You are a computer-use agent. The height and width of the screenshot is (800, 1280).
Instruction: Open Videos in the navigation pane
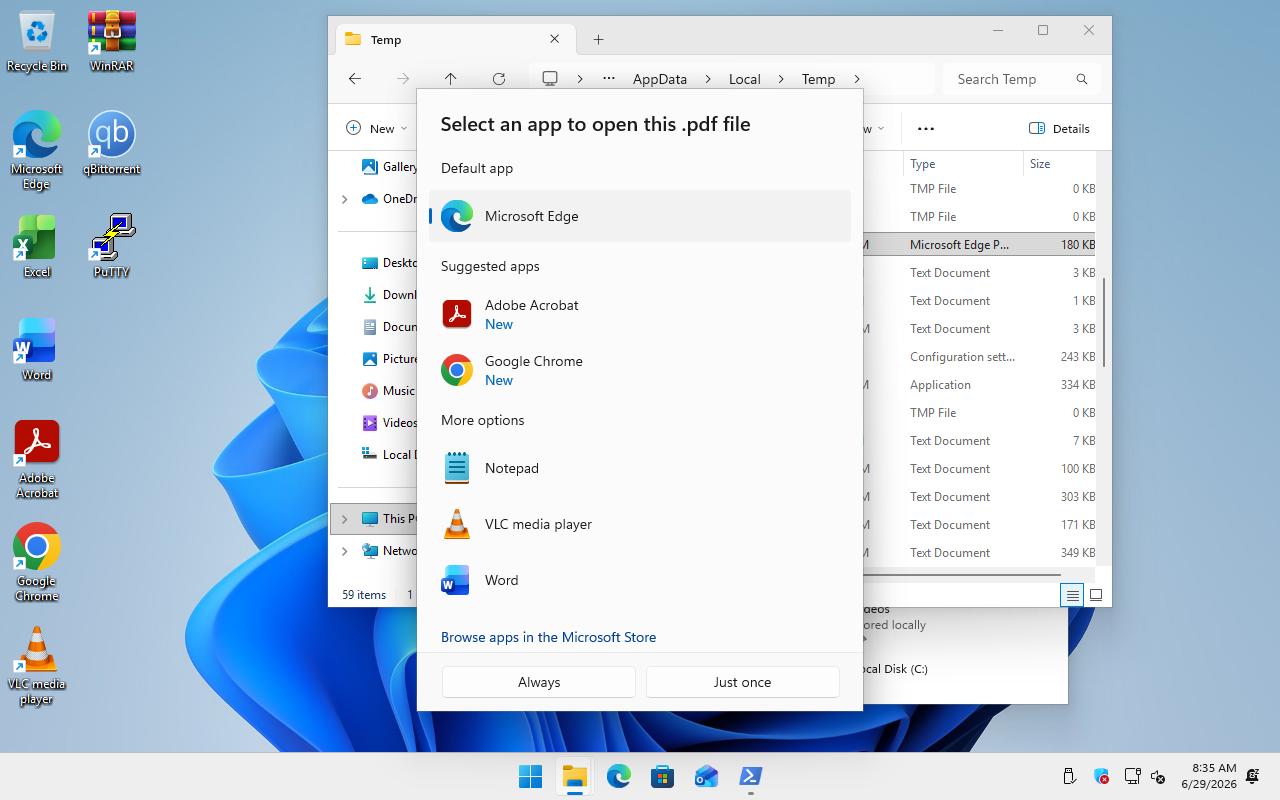(x=388, y=423)
